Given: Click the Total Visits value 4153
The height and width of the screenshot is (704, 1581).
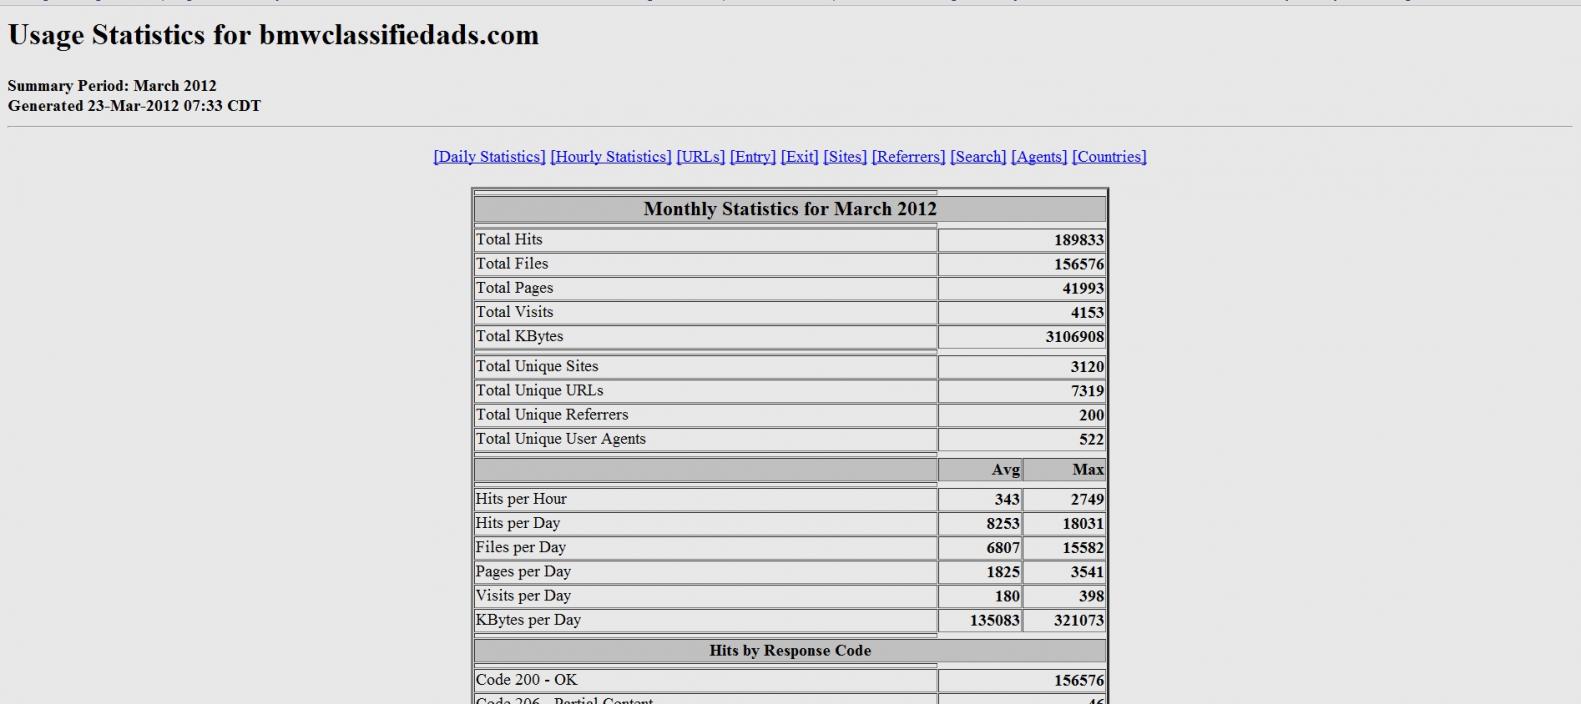Looking at the screenshot, I should coord(1086,312).
